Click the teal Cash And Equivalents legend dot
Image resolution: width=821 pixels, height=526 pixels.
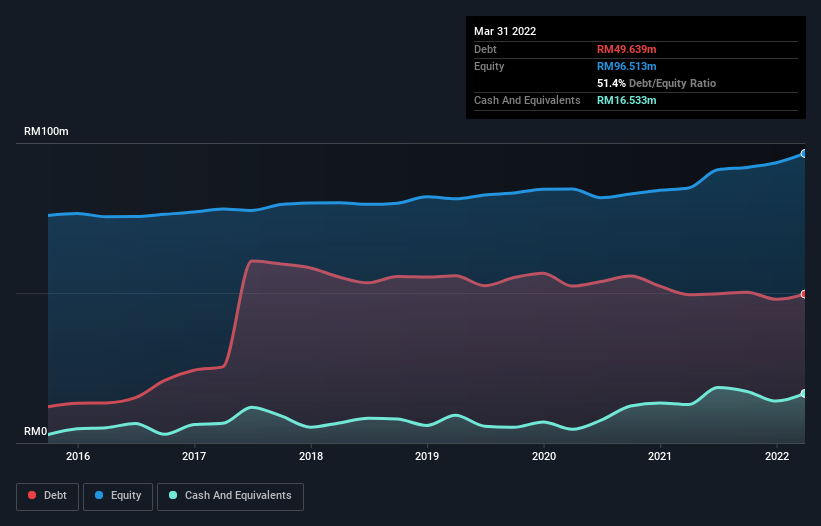coord(173,495)
